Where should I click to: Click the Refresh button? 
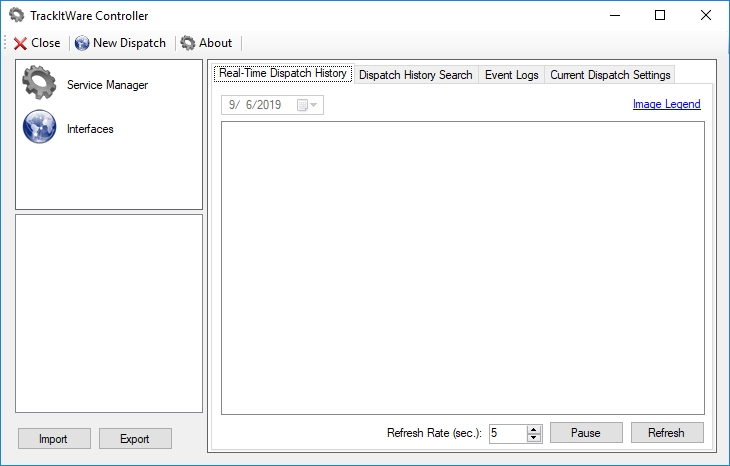(x=667, y=433)
